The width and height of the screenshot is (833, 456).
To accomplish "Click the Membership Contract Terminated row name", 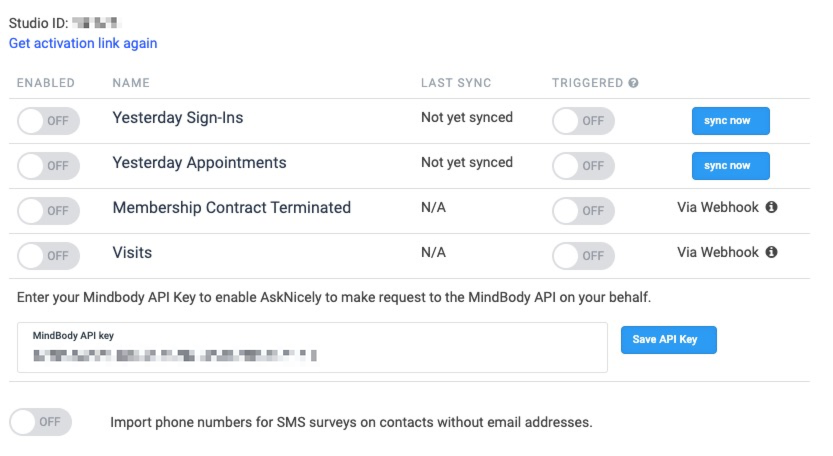I will pyautogui.click(x=231, y=208).
